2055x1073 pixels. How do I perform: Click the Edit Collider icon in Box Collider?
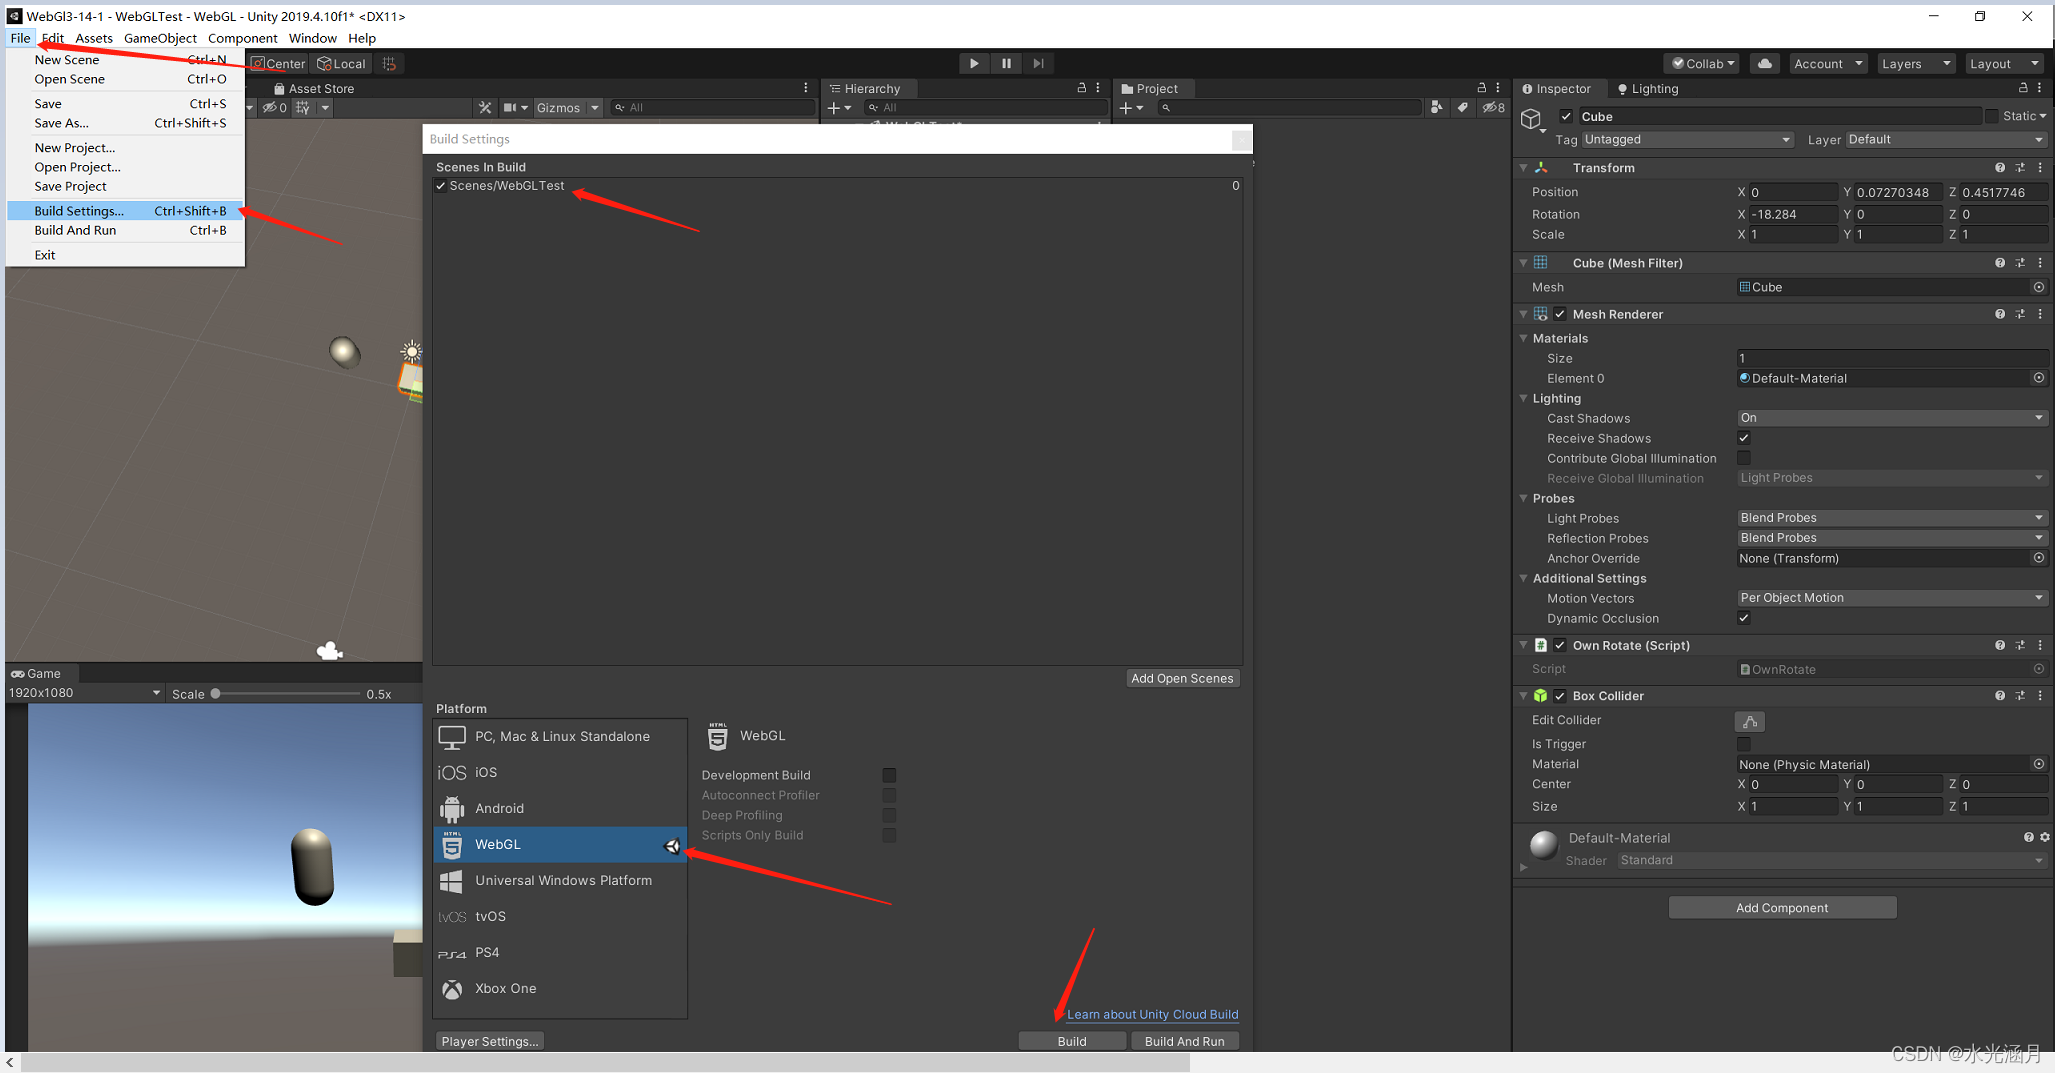pyautogui.click(x=1749, y=720)
